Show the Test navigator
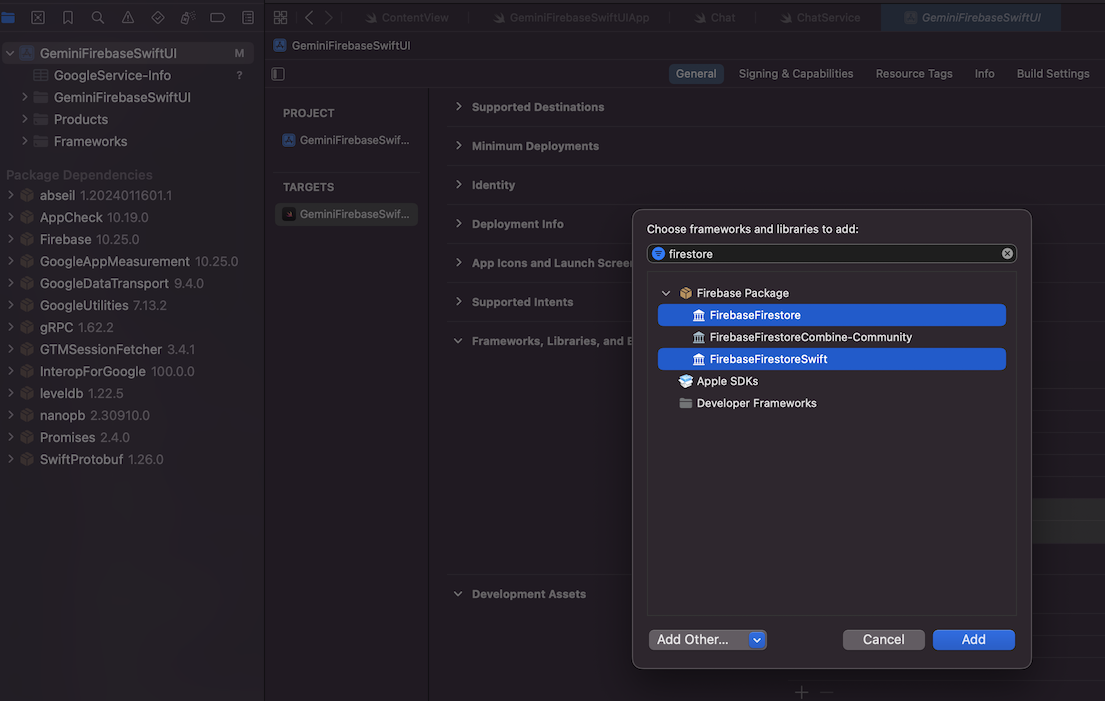Image resolution: width=1105 pixels, height=701 pixels. [158, 18]
